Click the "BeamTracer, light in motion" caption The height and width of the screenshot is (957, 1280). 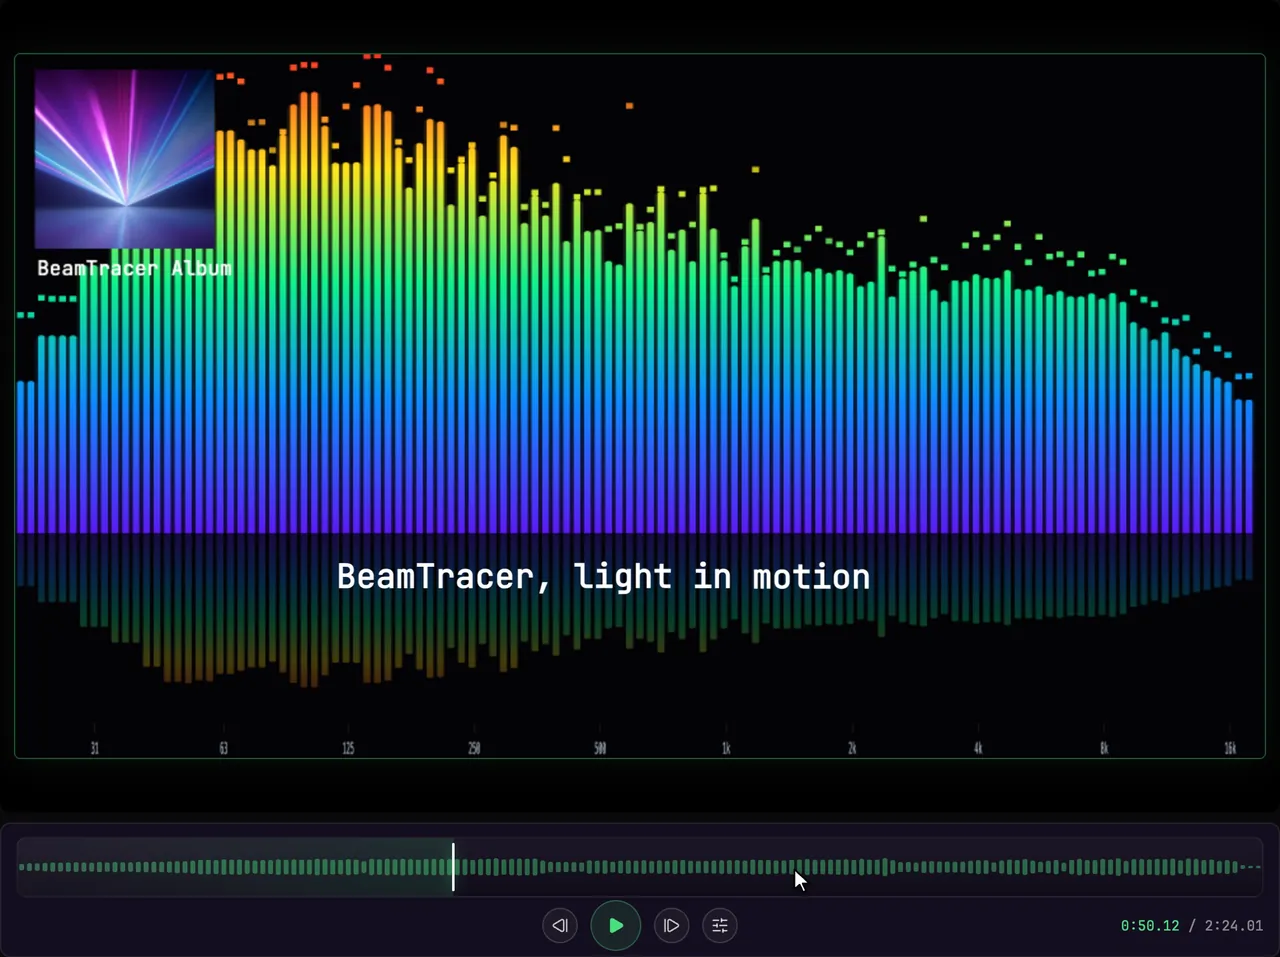(x=603, y=577)
